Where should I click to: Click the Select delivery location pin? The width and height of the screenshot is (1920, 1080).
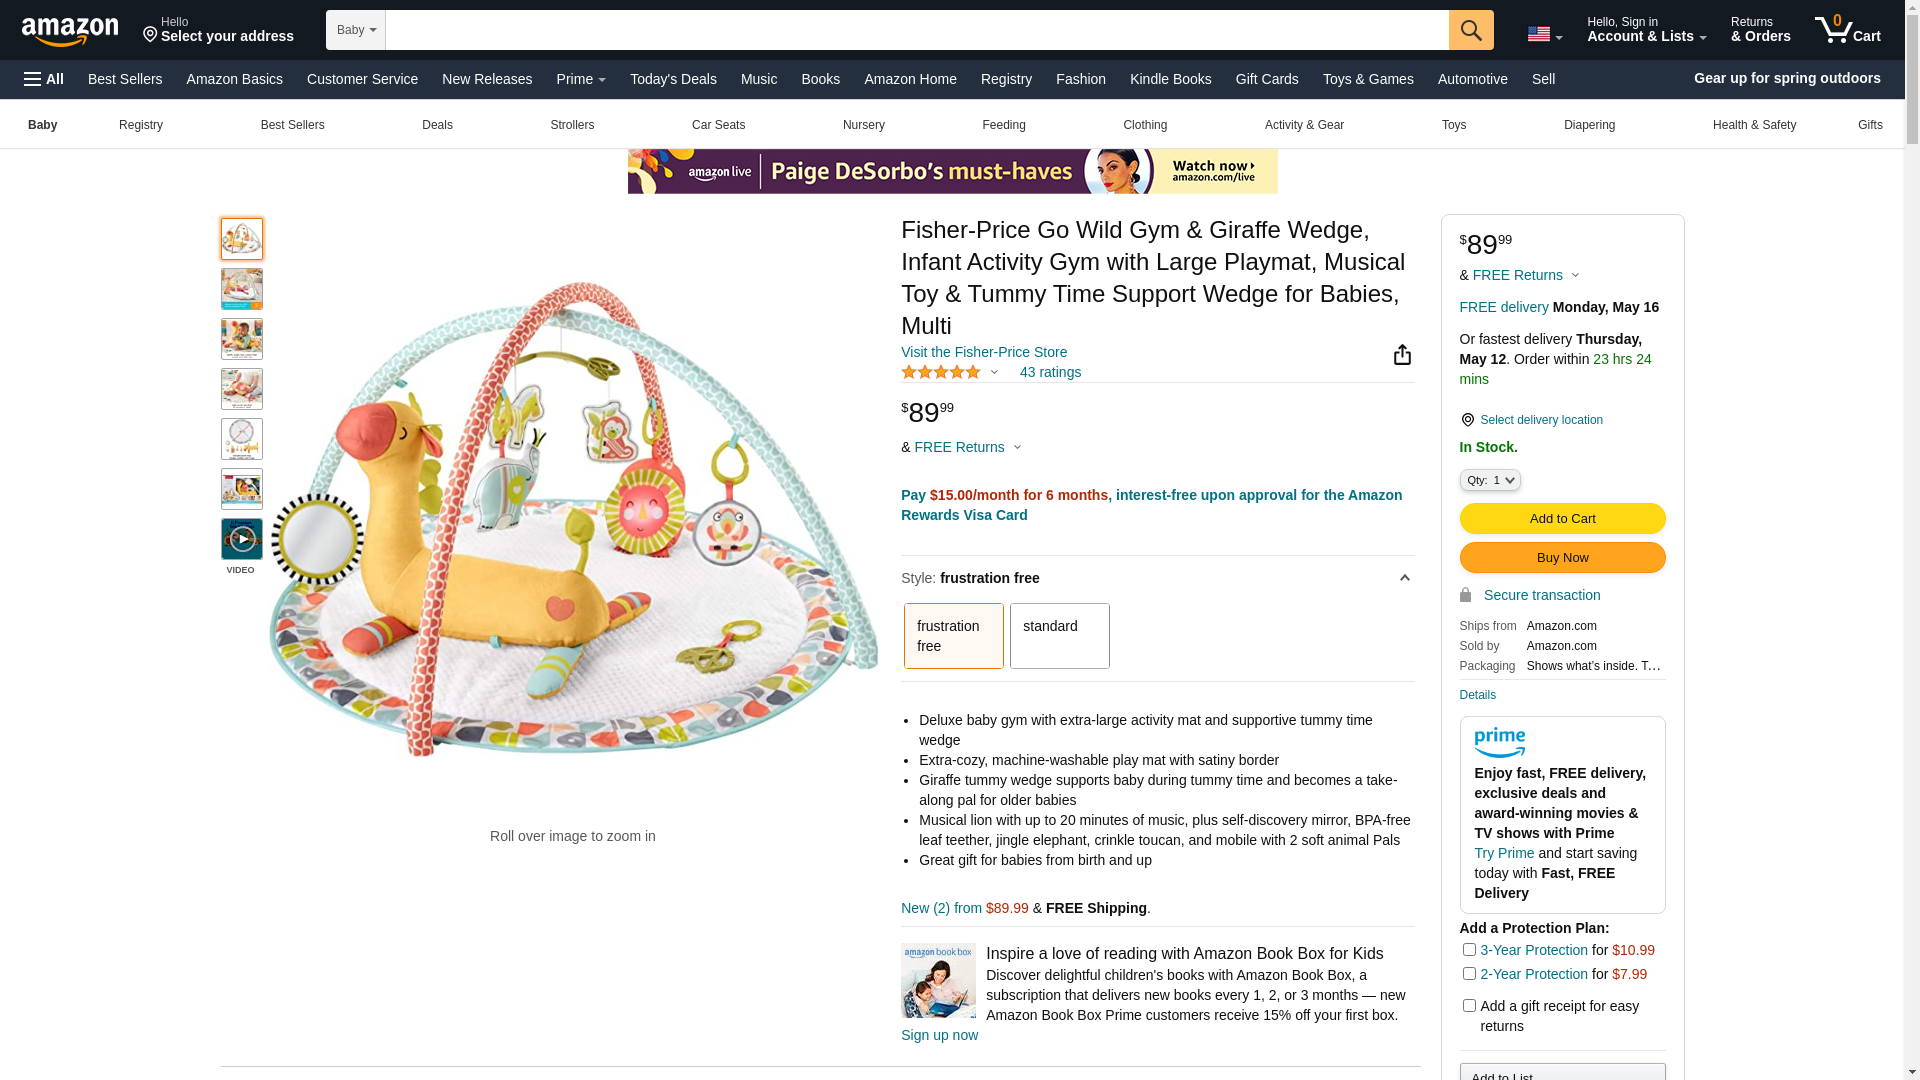1467,420
